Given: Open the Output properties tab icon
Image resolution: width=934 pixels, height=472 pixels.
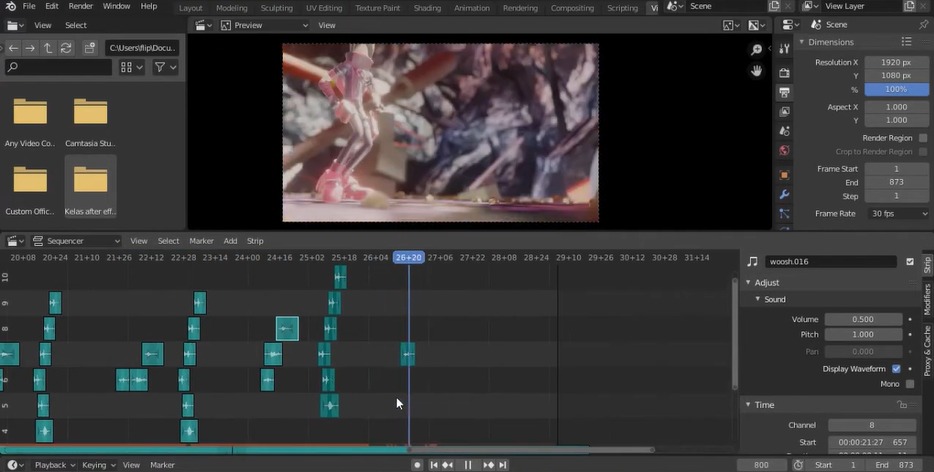Looking at the screenshot, I should [785, 92].
